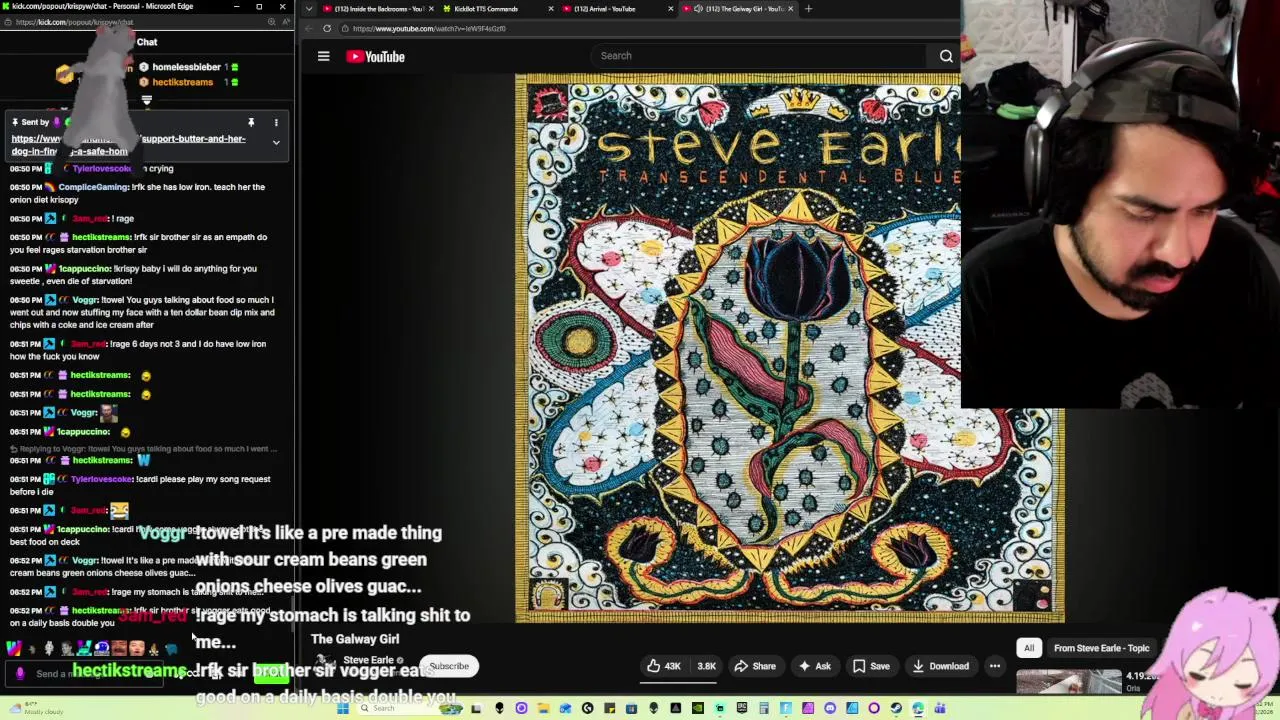Open username CompliceGaming in chat

coord(93,187)
